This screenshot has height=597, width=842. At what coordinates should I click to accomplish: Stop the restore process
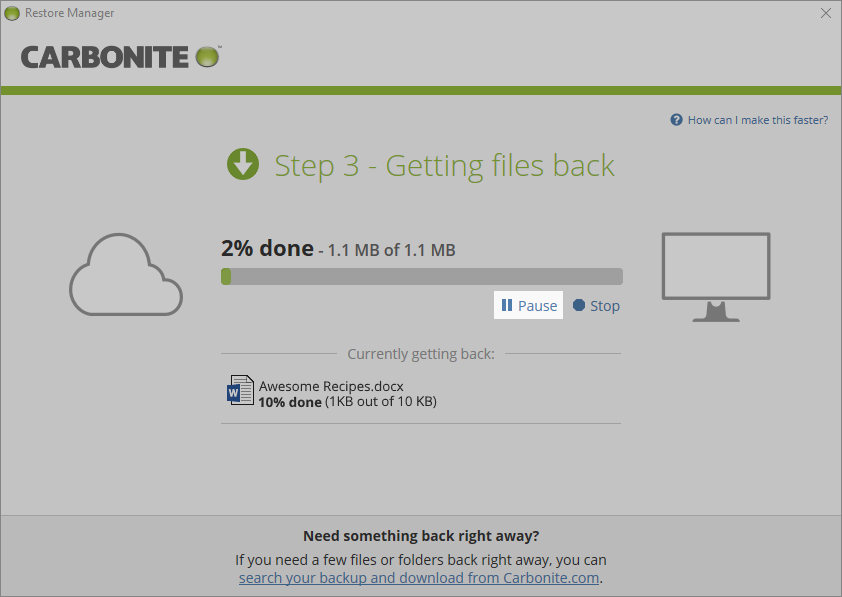596,305
